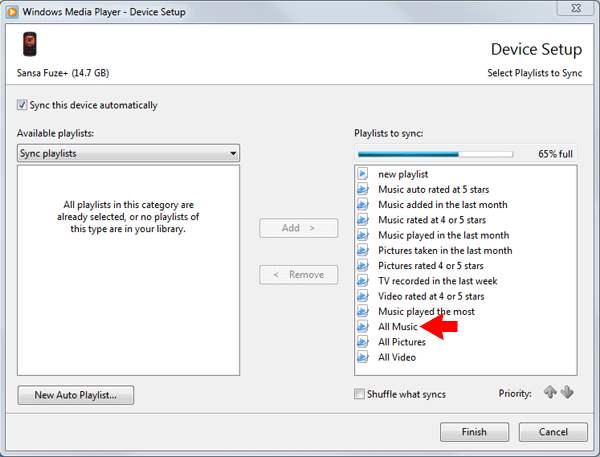Click the Finish button
Viewport: 600px width, 457px height.
pyautogui.click(x=474, y=432)
